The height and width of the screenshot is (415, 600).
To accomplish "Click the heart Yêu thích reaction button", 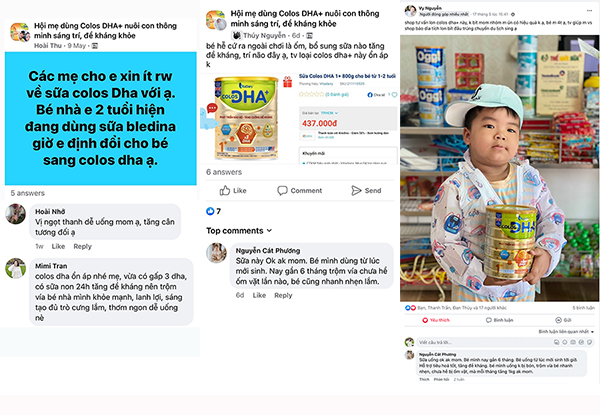I will (436, 320).
